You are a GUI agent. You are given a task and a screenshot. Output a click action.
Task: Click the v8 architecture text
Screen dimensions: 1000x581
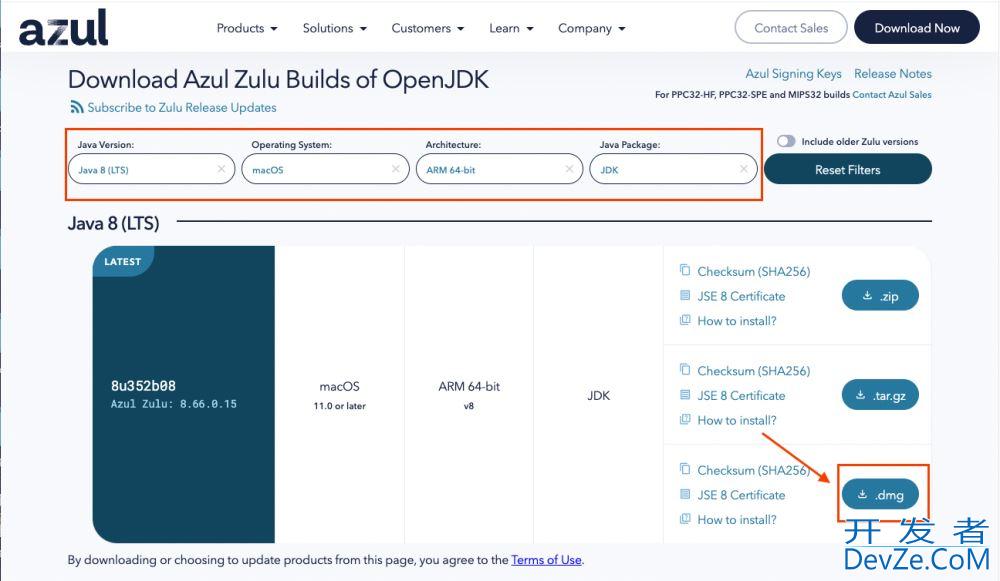click(x=469, y=406)
